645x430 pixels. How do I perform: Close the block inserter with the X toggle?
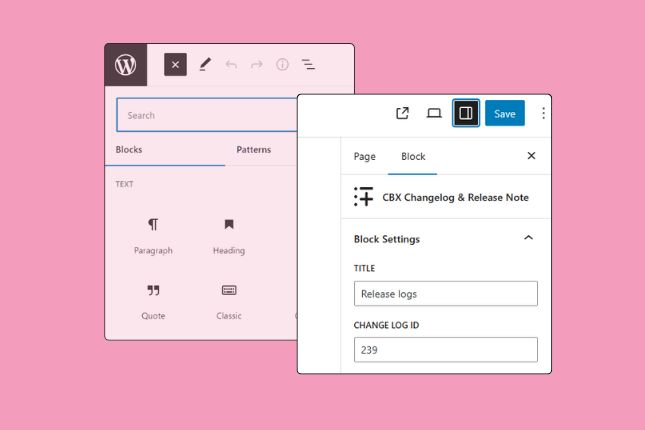pos(175,65)
